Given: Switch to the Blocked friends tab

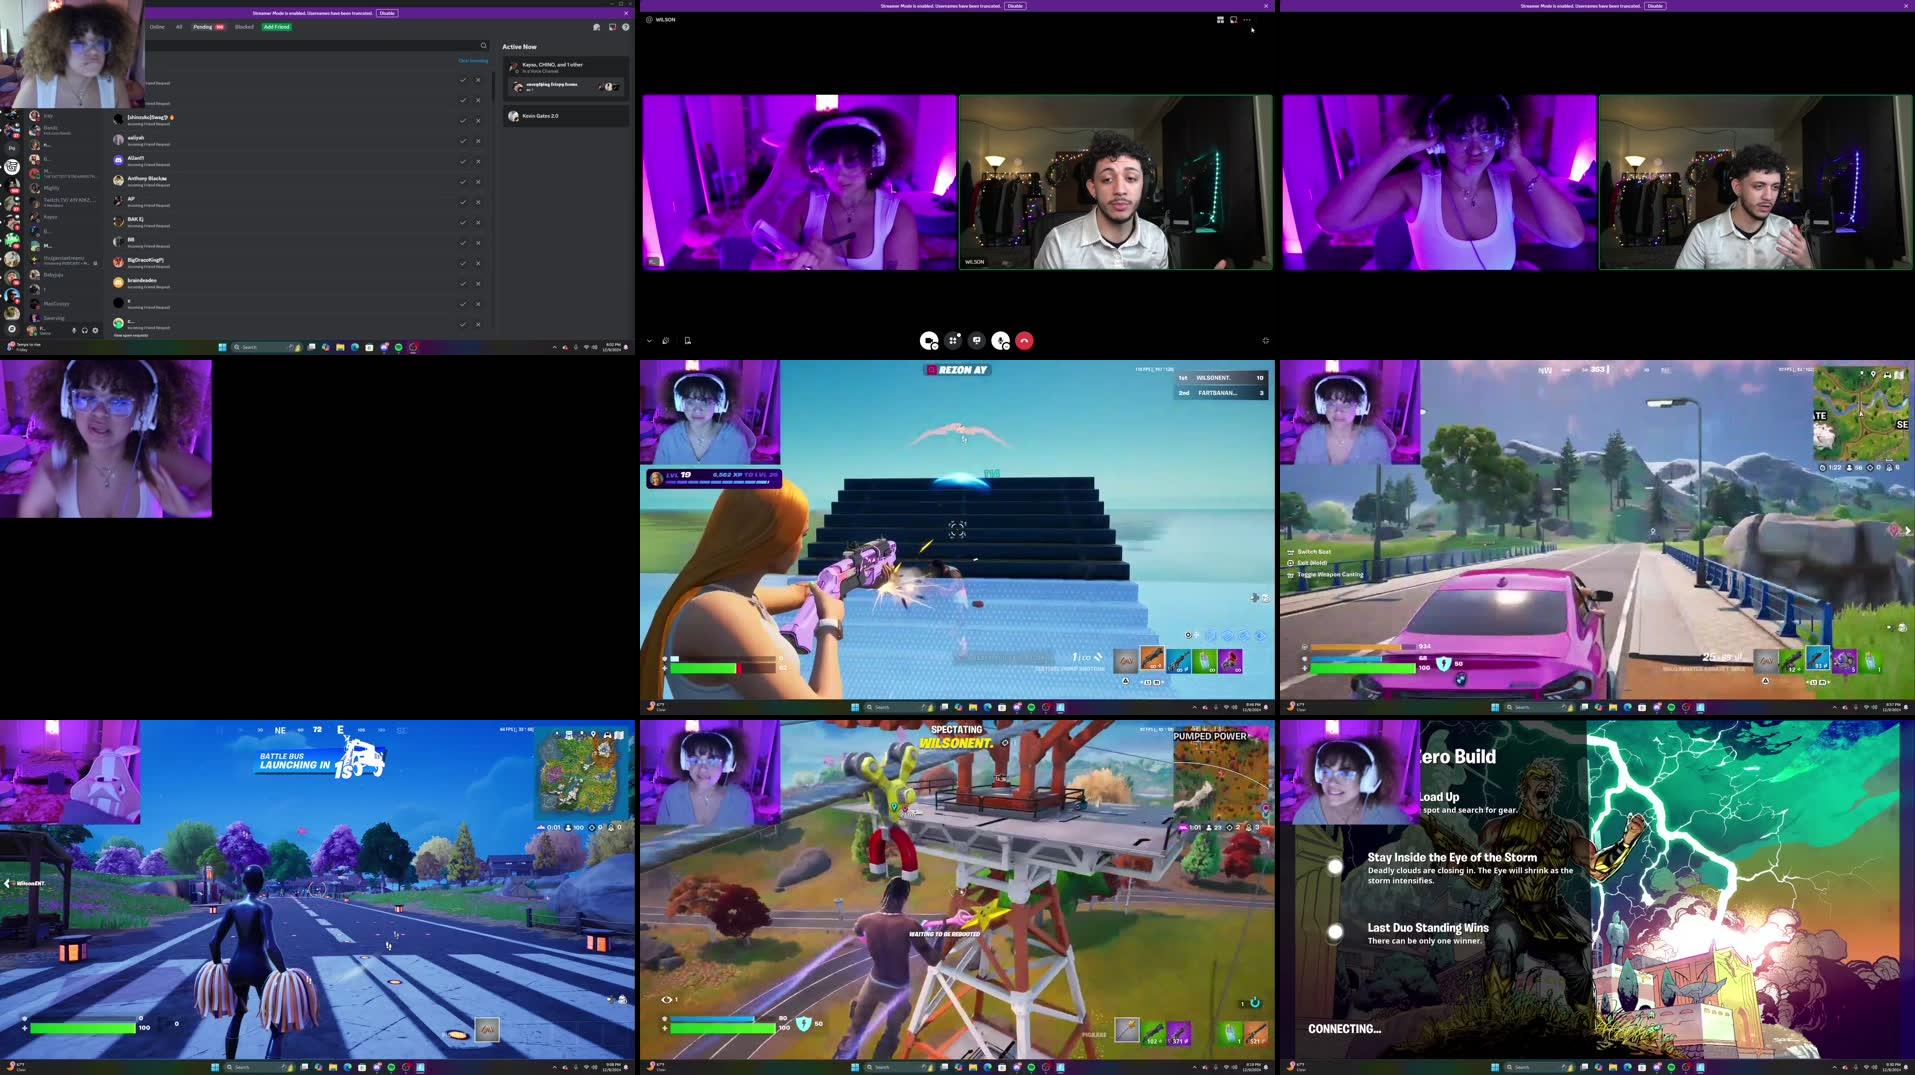Looking at the screenshot, I should pos(244,27).
